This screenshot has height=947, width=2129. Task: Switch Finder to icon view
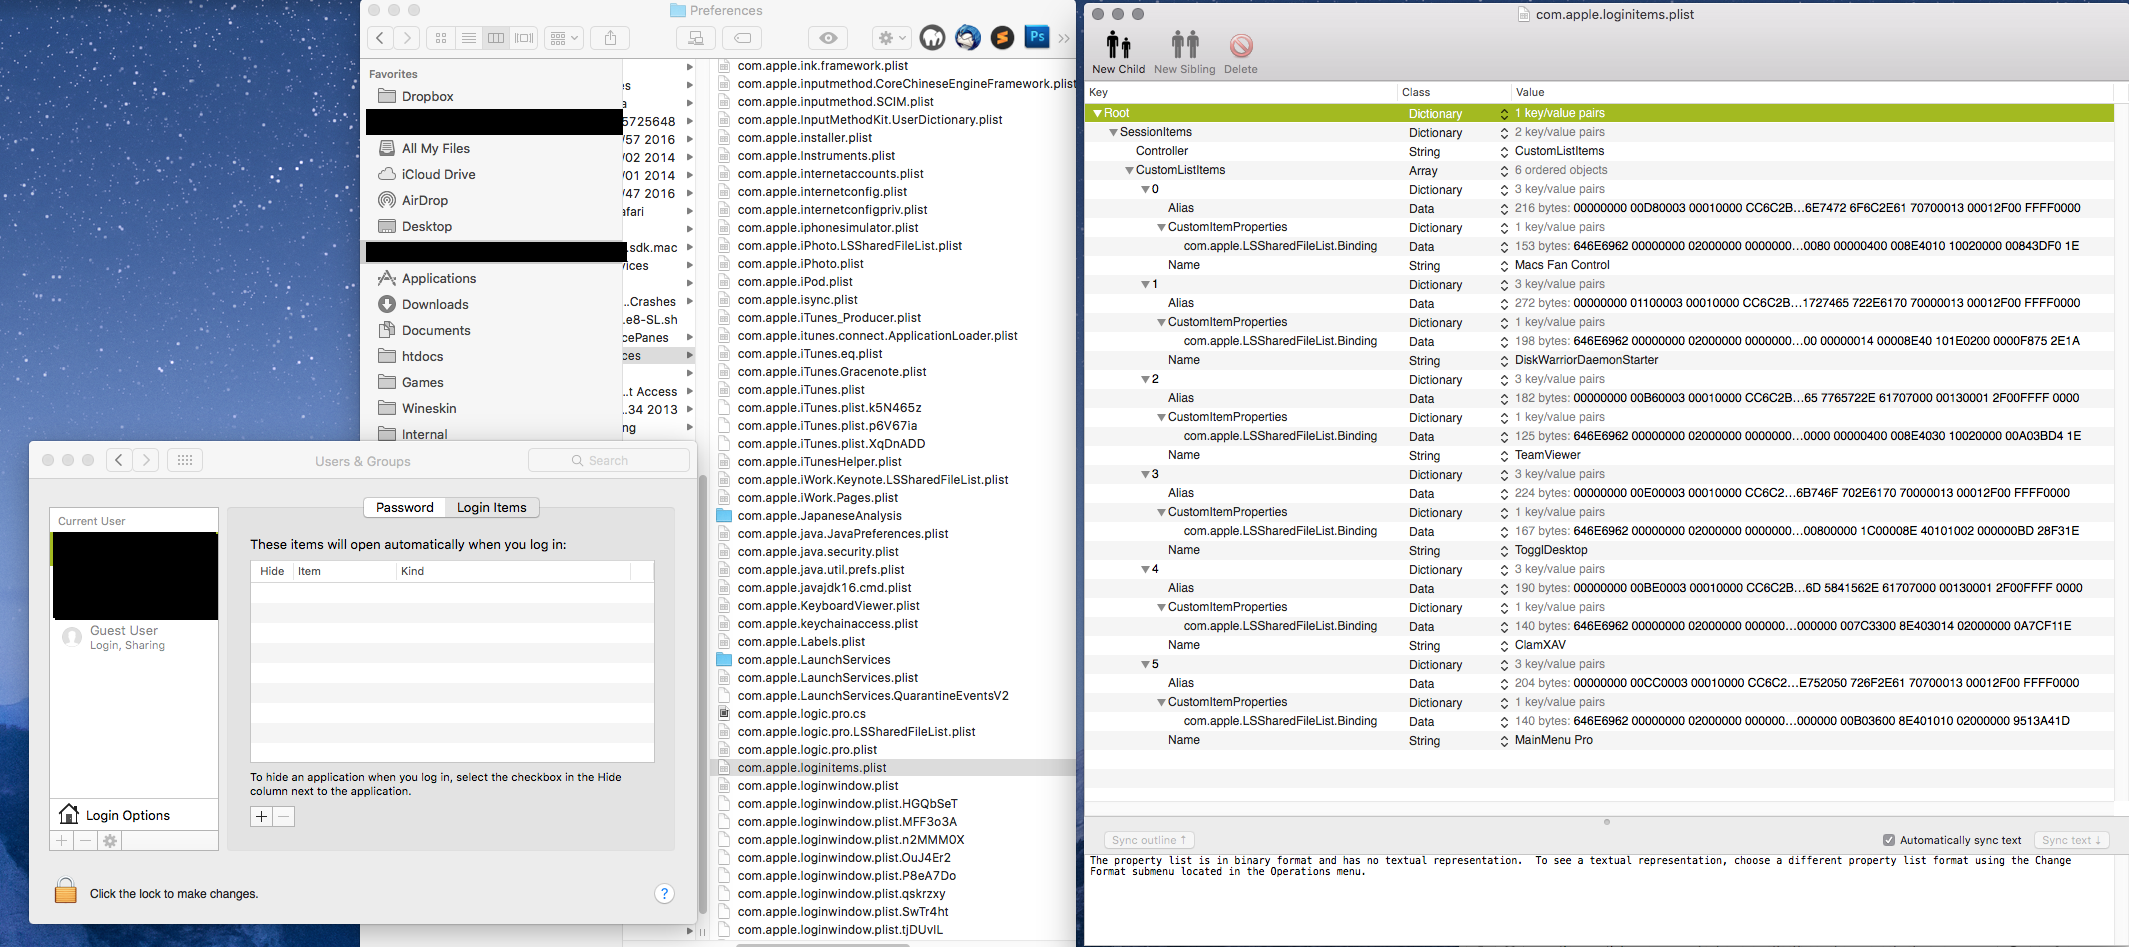click(441, 38)
